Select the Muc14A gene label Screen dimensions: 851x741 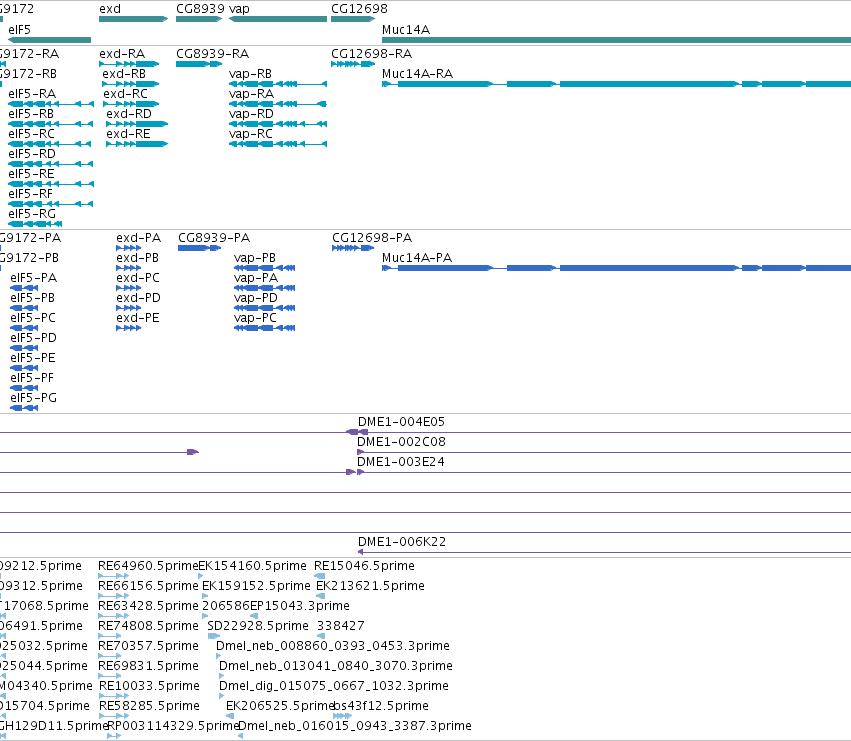[x=406, y=30]
